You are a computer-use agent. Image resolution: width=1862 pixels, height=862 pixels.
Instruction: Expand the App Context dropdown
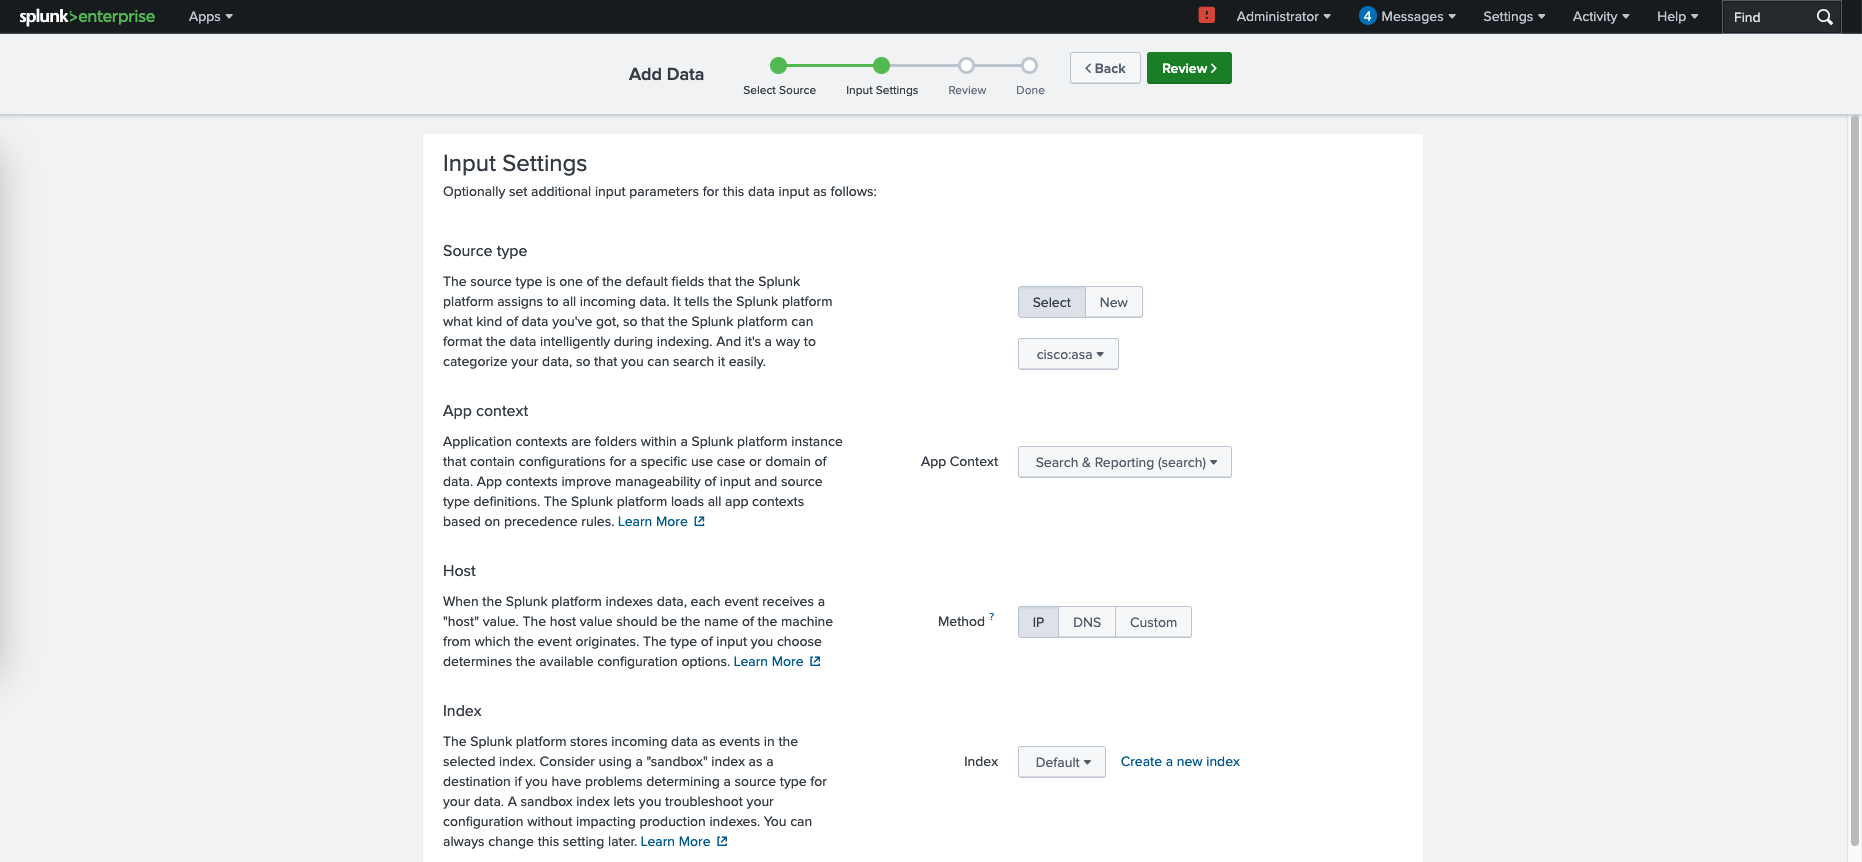click(1124, 462)
